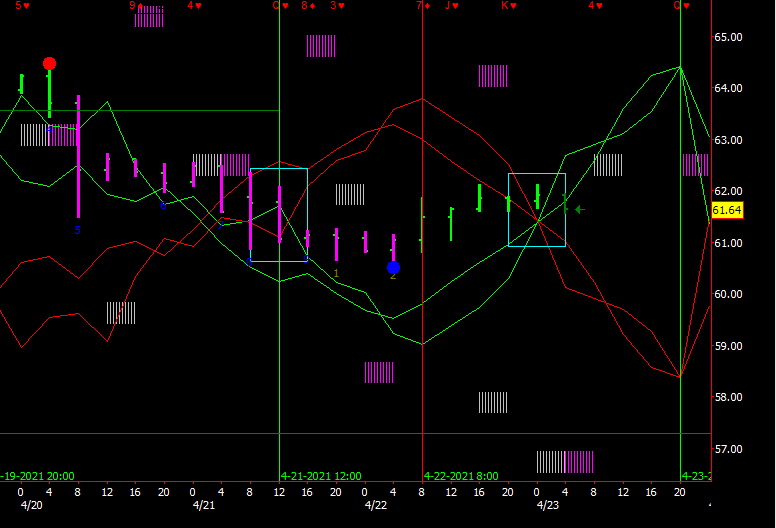Image resolution: width=776 pixels, height=528 pixels.
Task: Click the K♥ card label
Action: coord(509,5)
